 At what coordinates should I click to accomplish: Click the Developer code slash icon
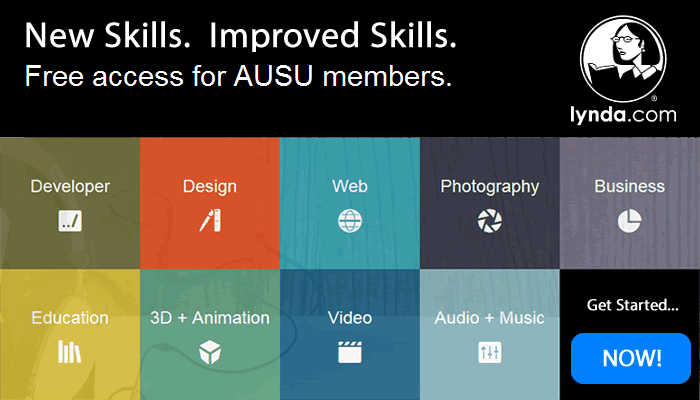click(x=70, y=221)
